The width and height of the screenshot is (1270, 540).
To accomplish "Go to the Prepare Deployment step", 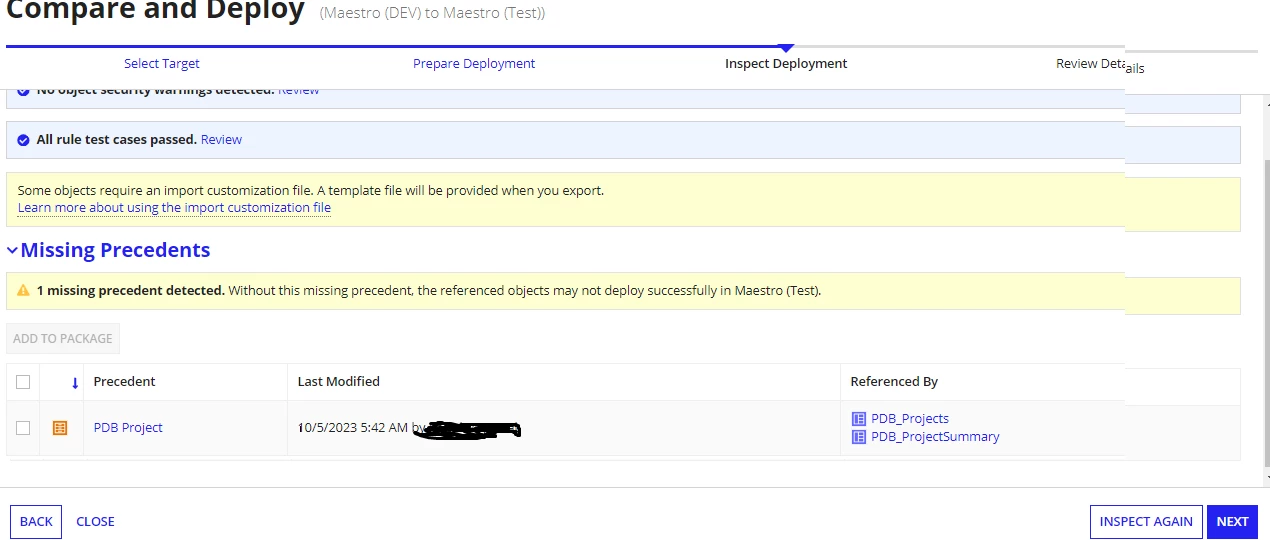I will point(474,63).
